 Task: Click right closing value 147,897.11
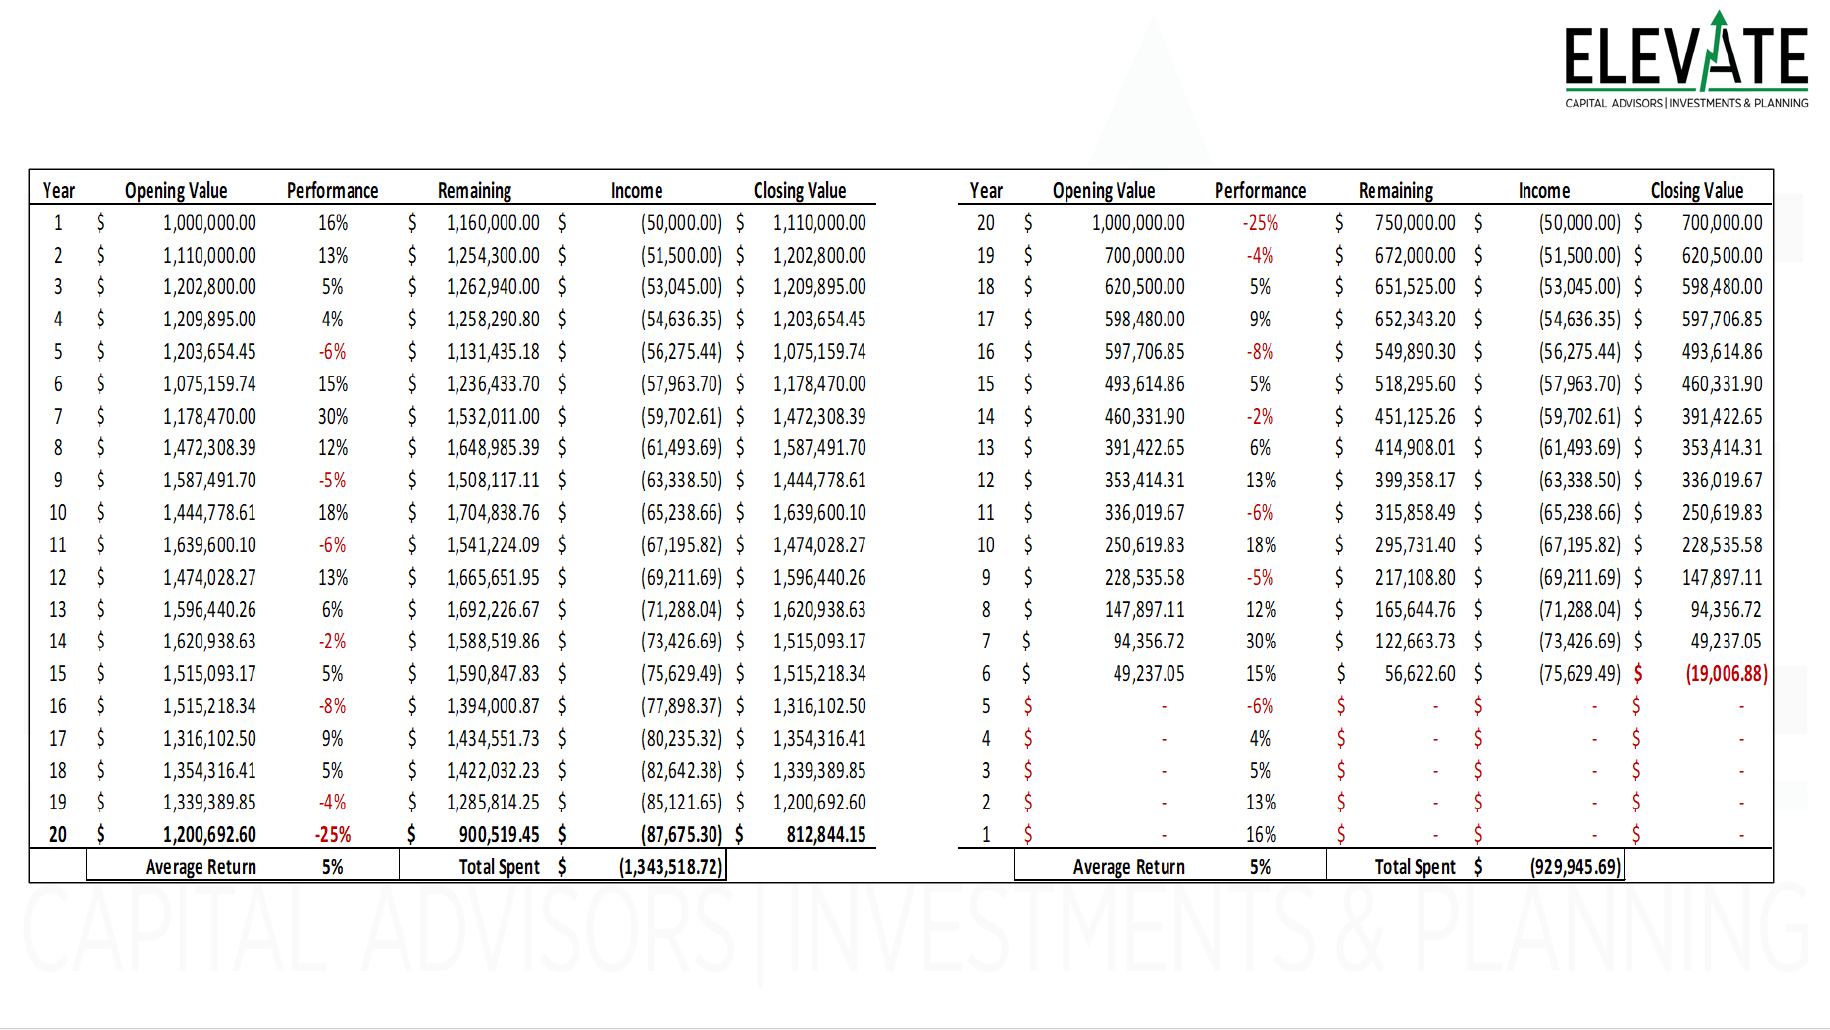pos(1722,578)
